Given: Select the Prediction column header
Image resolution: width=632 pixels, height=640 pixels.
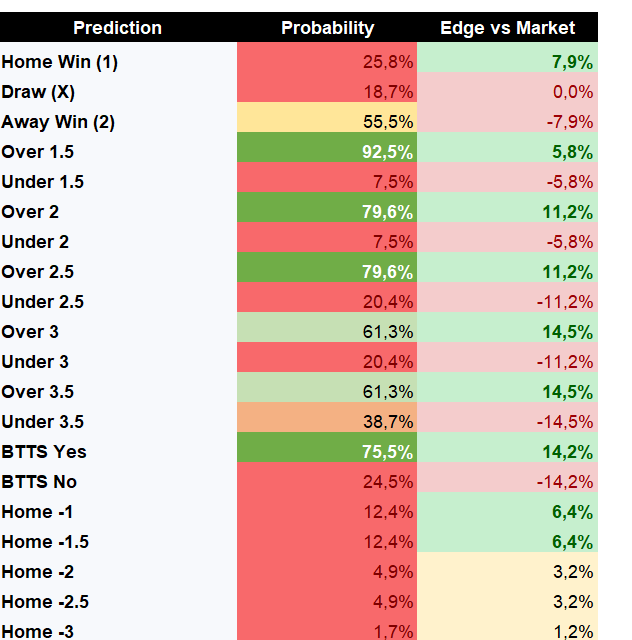Looking at the screenshot, I should coord(118,27).
